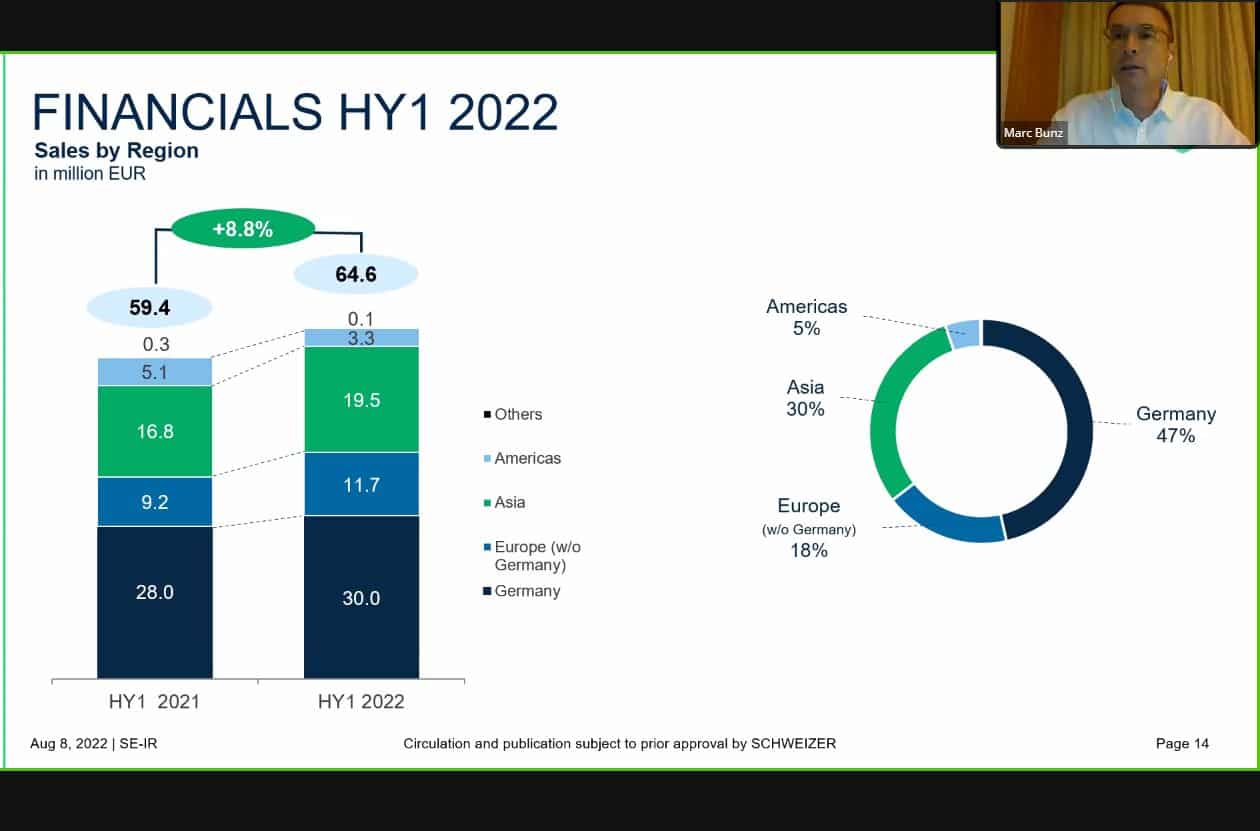This screenshot has width=1260, height=831.
Task: Click the Europe 11.7 bar segment
Action: 361,484
